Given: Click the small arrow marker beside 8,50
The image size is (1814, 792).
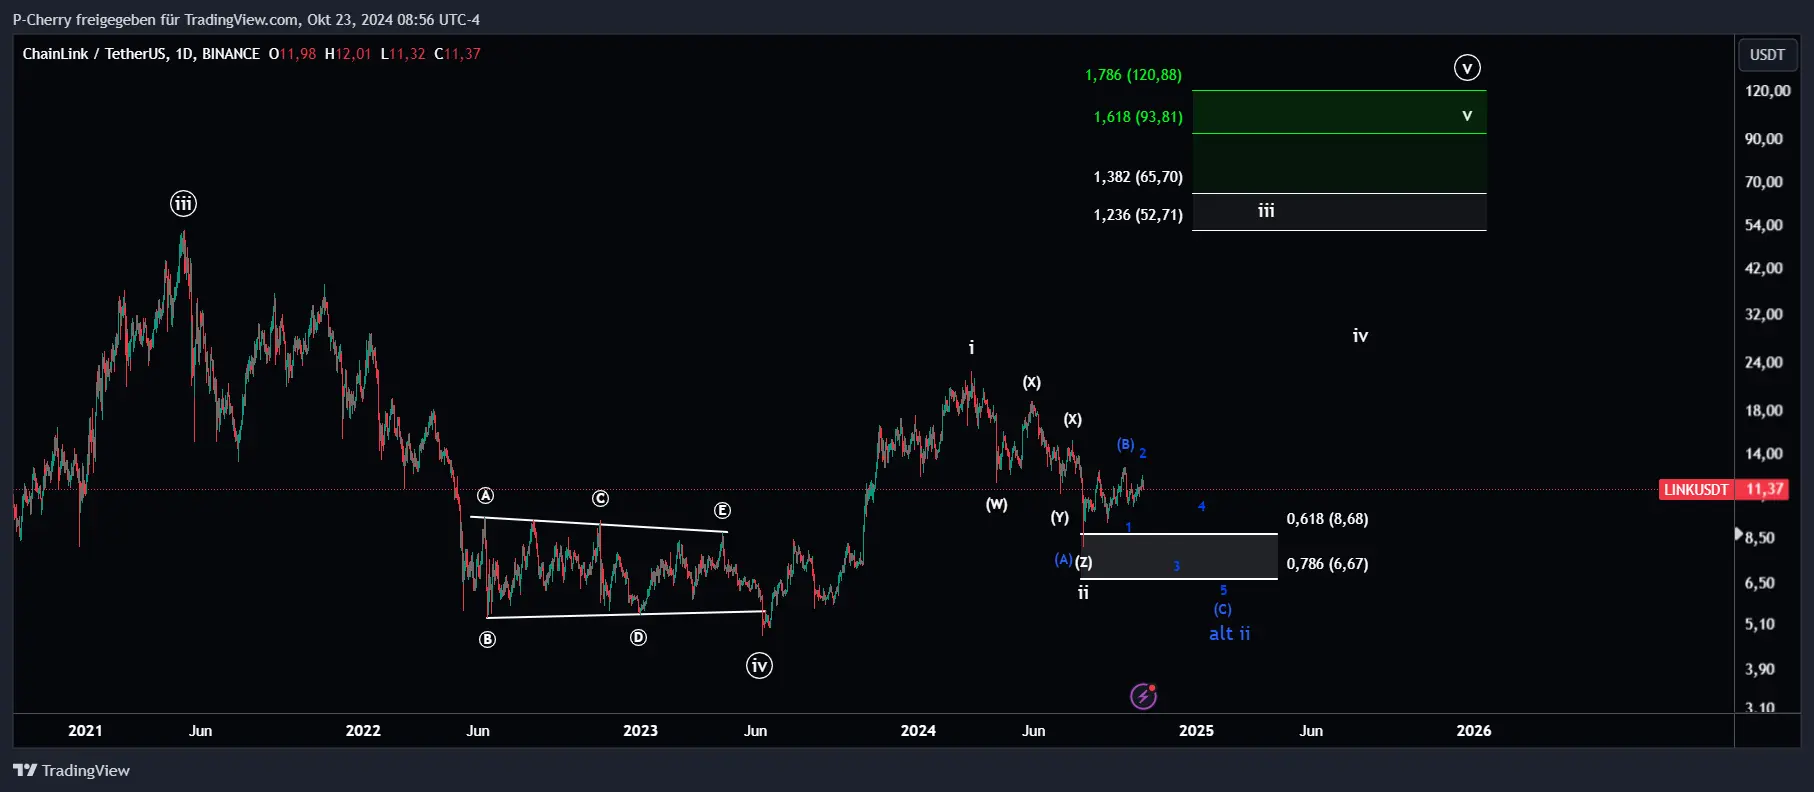Looking at the screenshot, I should pos(1738,535).
